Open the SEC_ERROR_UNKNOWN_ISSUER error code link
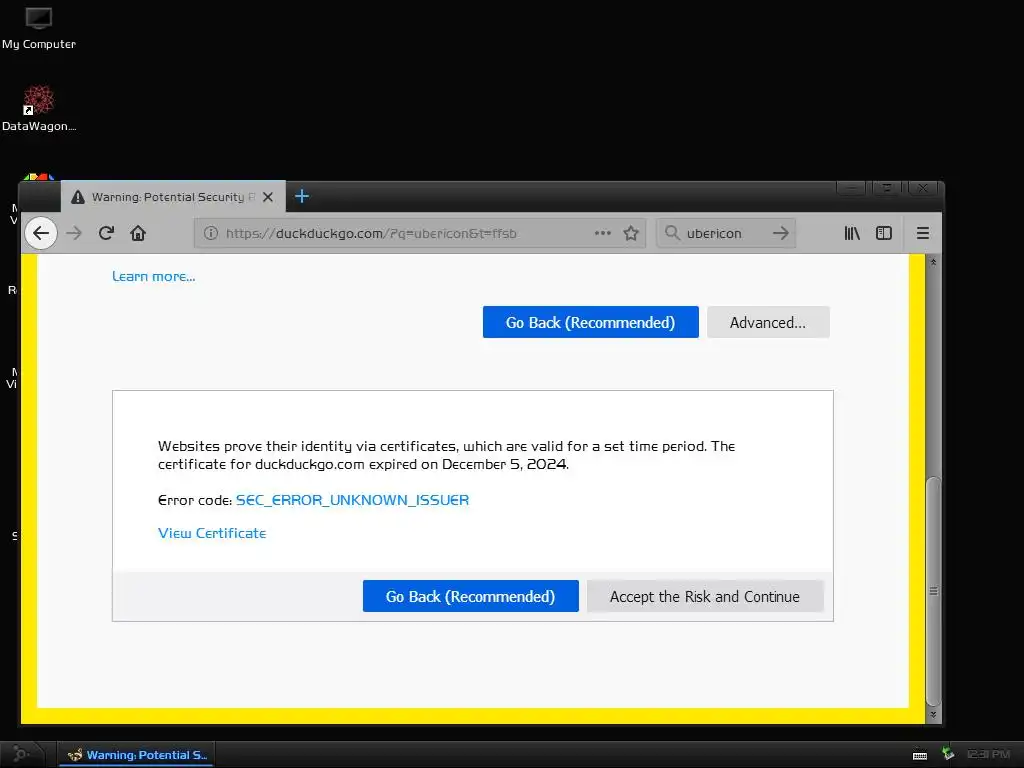The height and width of the screenshot is (768, 1024). 353,500
